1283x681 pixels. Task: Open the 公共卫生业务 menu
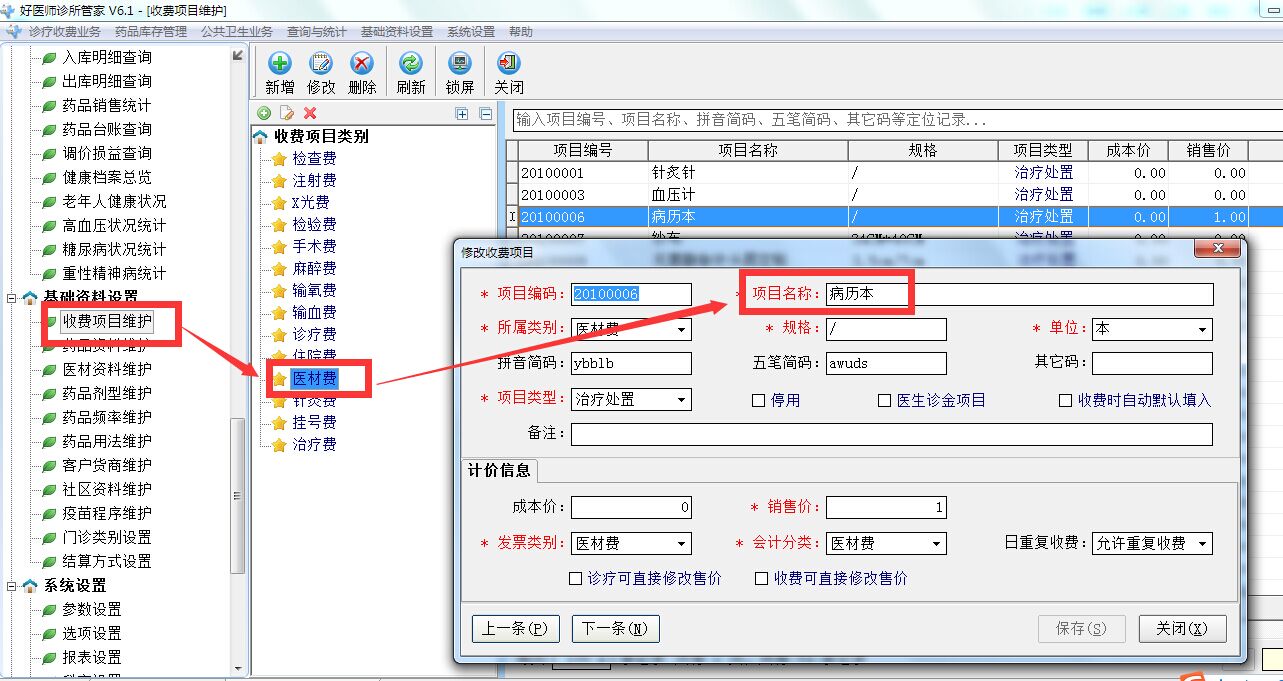click(236, 32)
